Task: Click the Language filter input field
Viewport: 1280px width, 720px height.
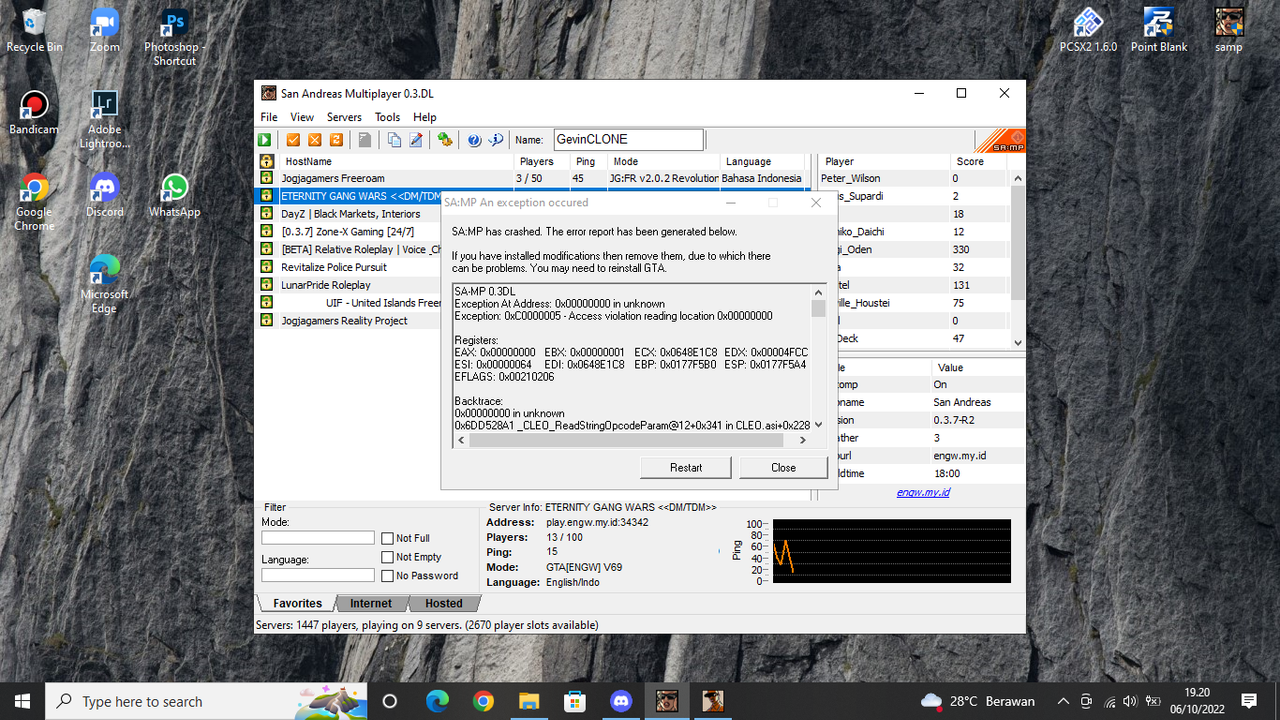Action: pyautogui.click(x=318, y=575)
